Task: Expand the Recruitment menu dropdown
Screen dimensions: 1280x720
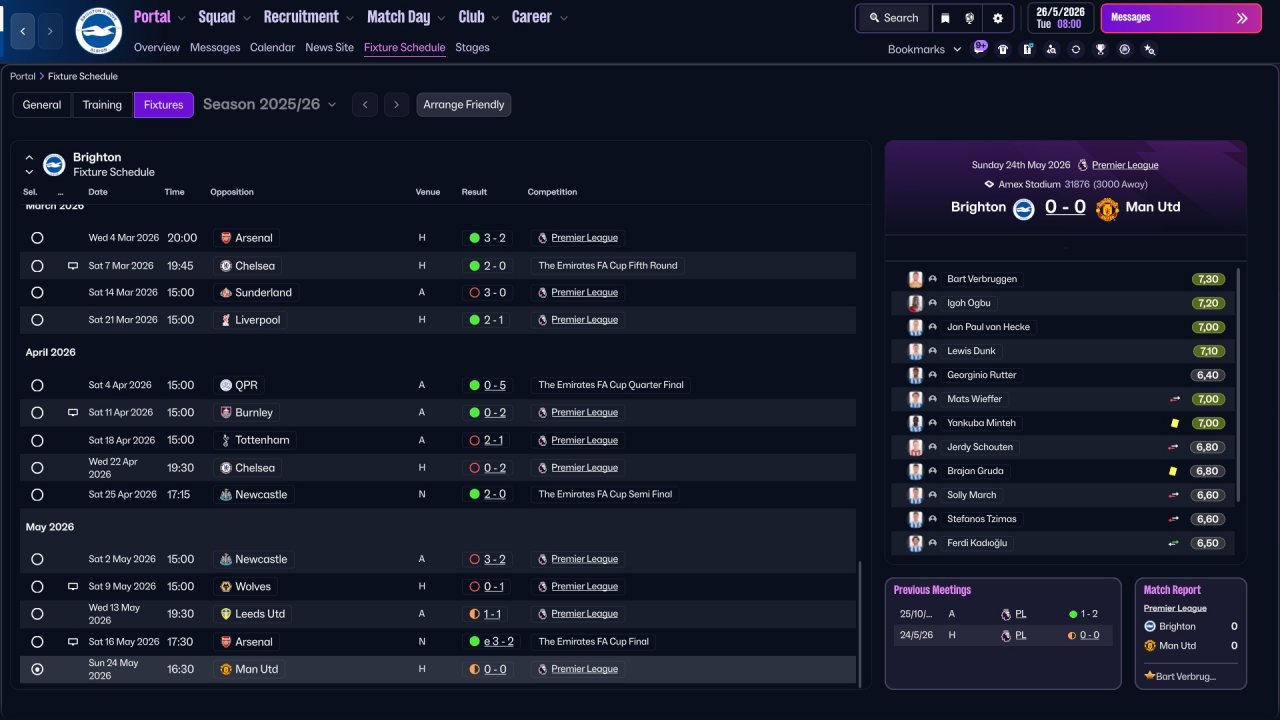Action: 349,18
